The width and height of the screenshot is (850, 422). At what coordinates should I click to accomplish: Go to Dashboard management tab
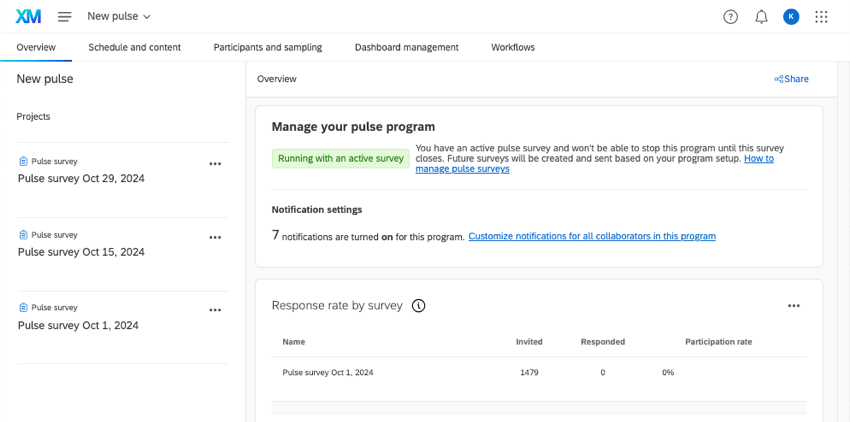click(x=406, y=47)
